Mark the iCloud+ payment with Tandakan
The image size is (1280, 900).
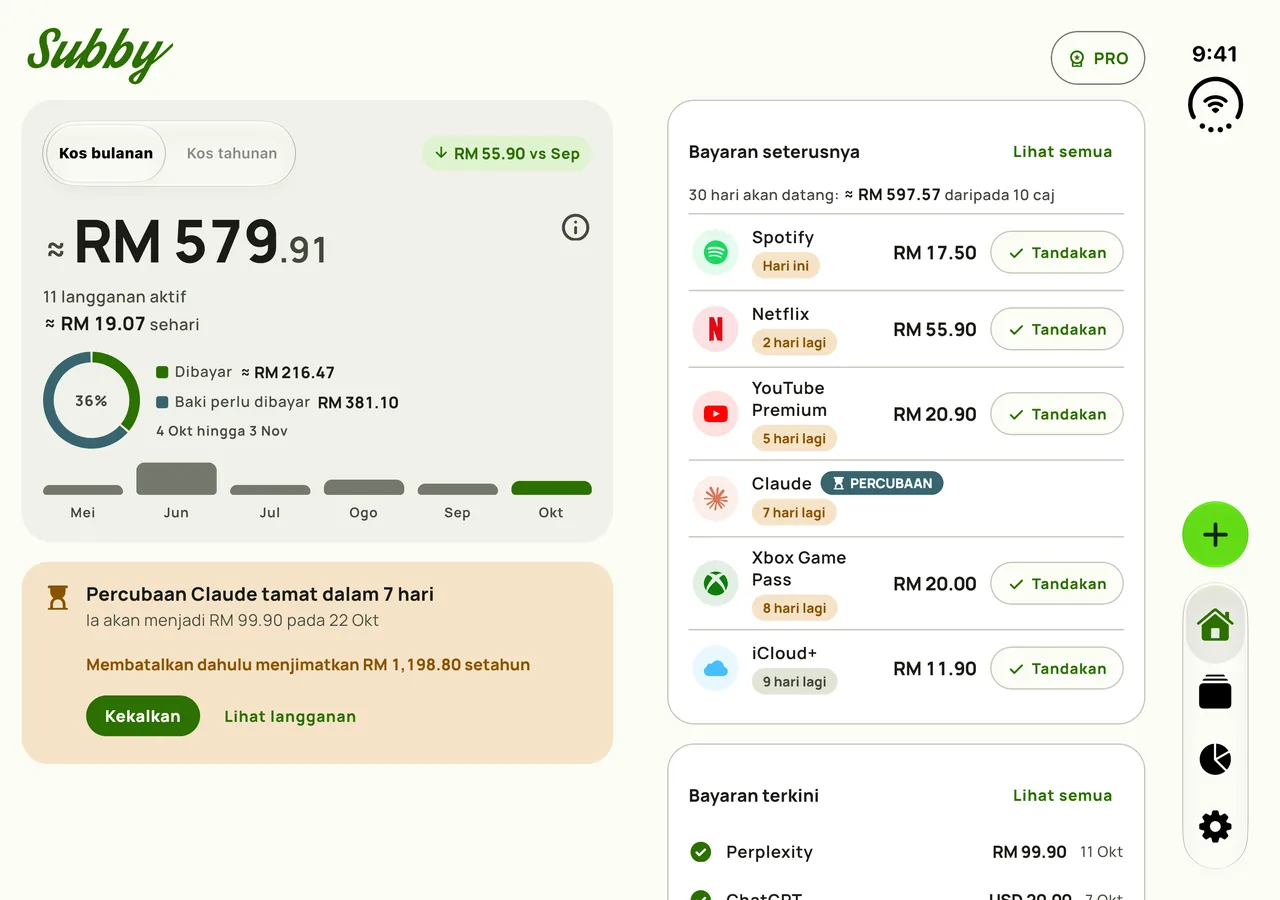[x=1057, y=668]
